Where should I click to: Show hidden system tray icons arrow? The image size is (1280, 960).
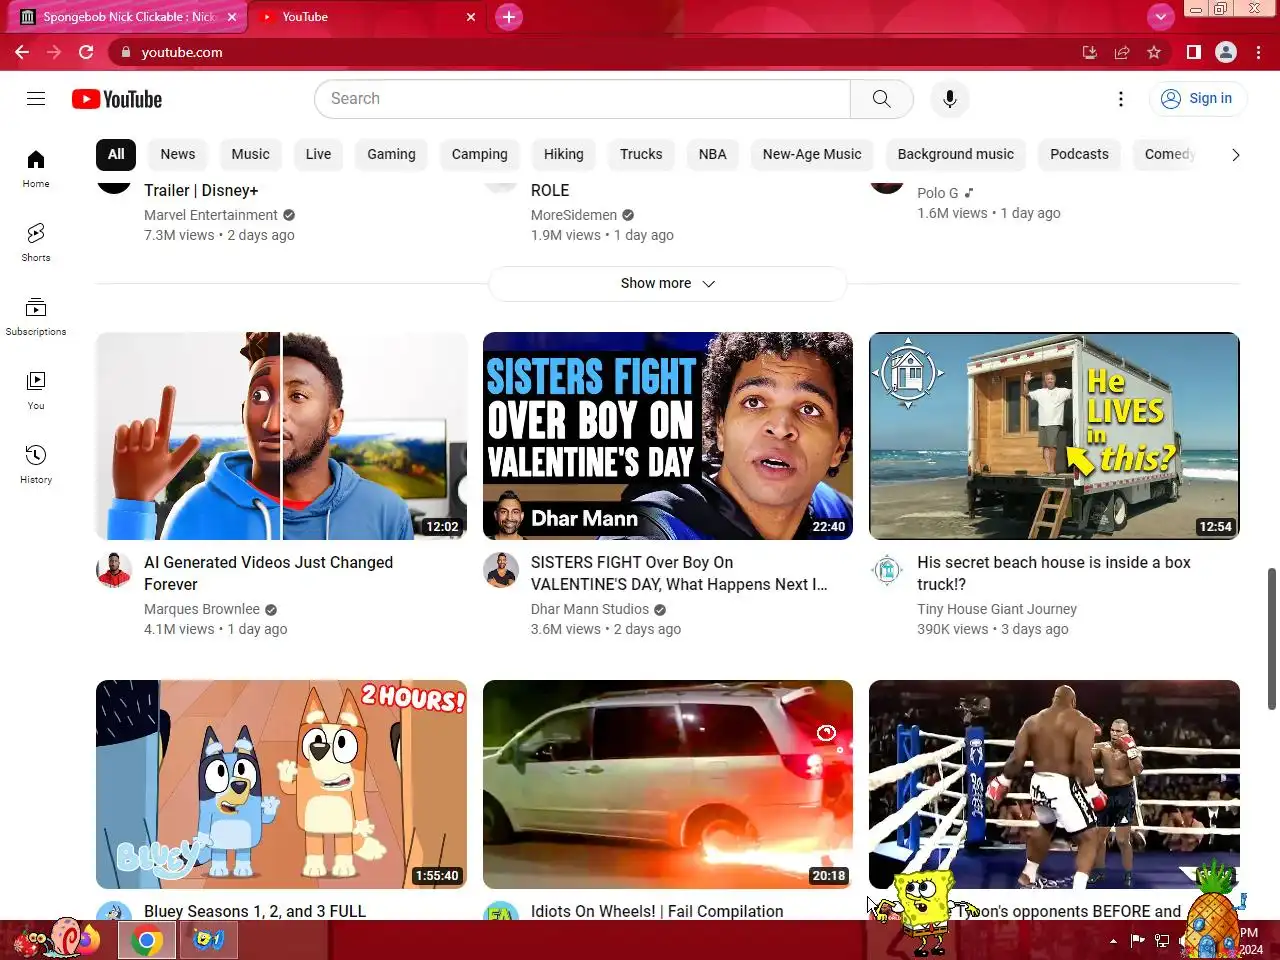click(x=1113, y=940)
